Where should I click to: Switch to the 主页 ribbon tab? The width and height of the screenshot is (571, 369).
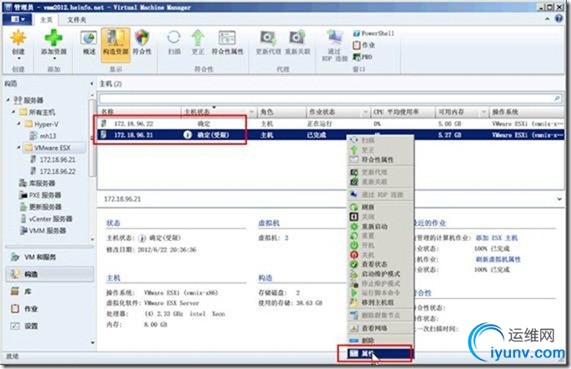46,20
